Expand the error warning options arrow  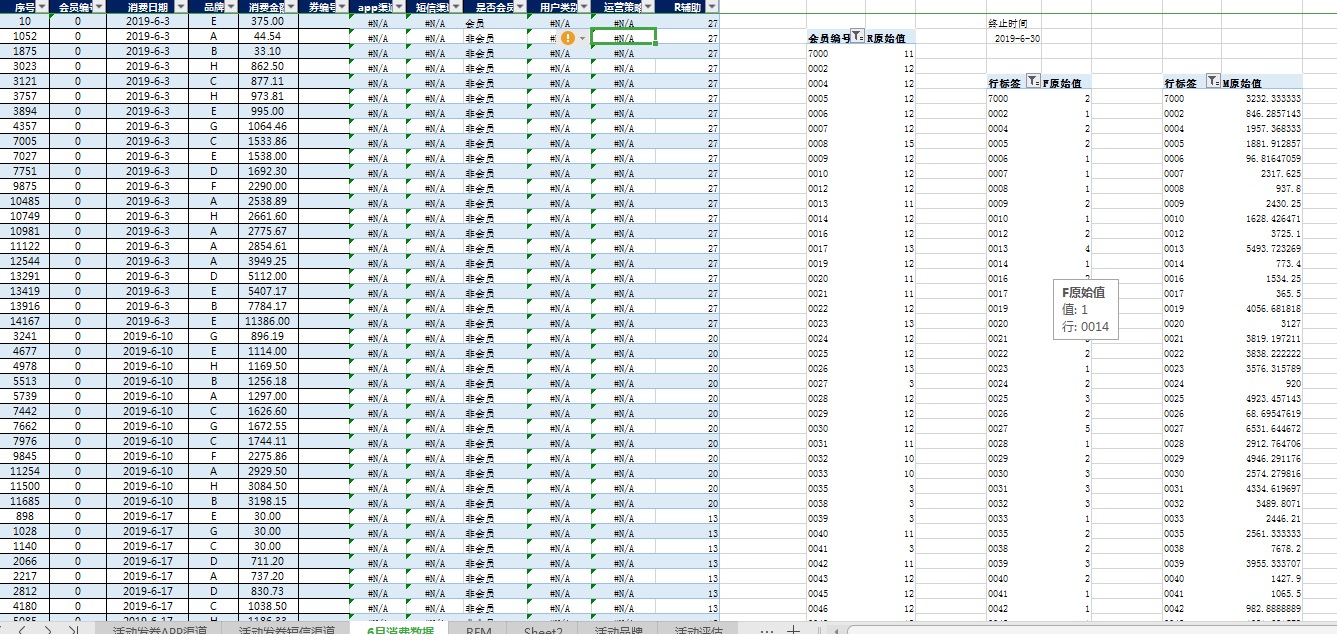point(582,38)
